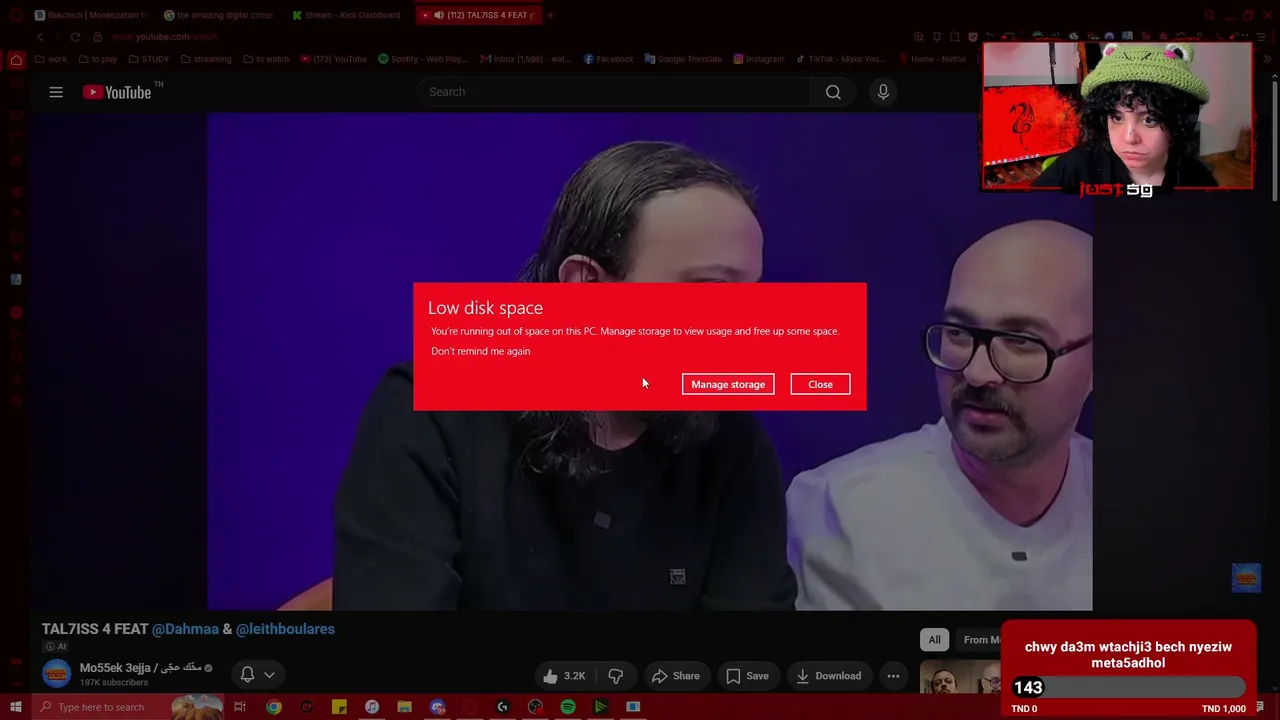
Task: Save the video to a playlist
Action: [x=747, y=676]
